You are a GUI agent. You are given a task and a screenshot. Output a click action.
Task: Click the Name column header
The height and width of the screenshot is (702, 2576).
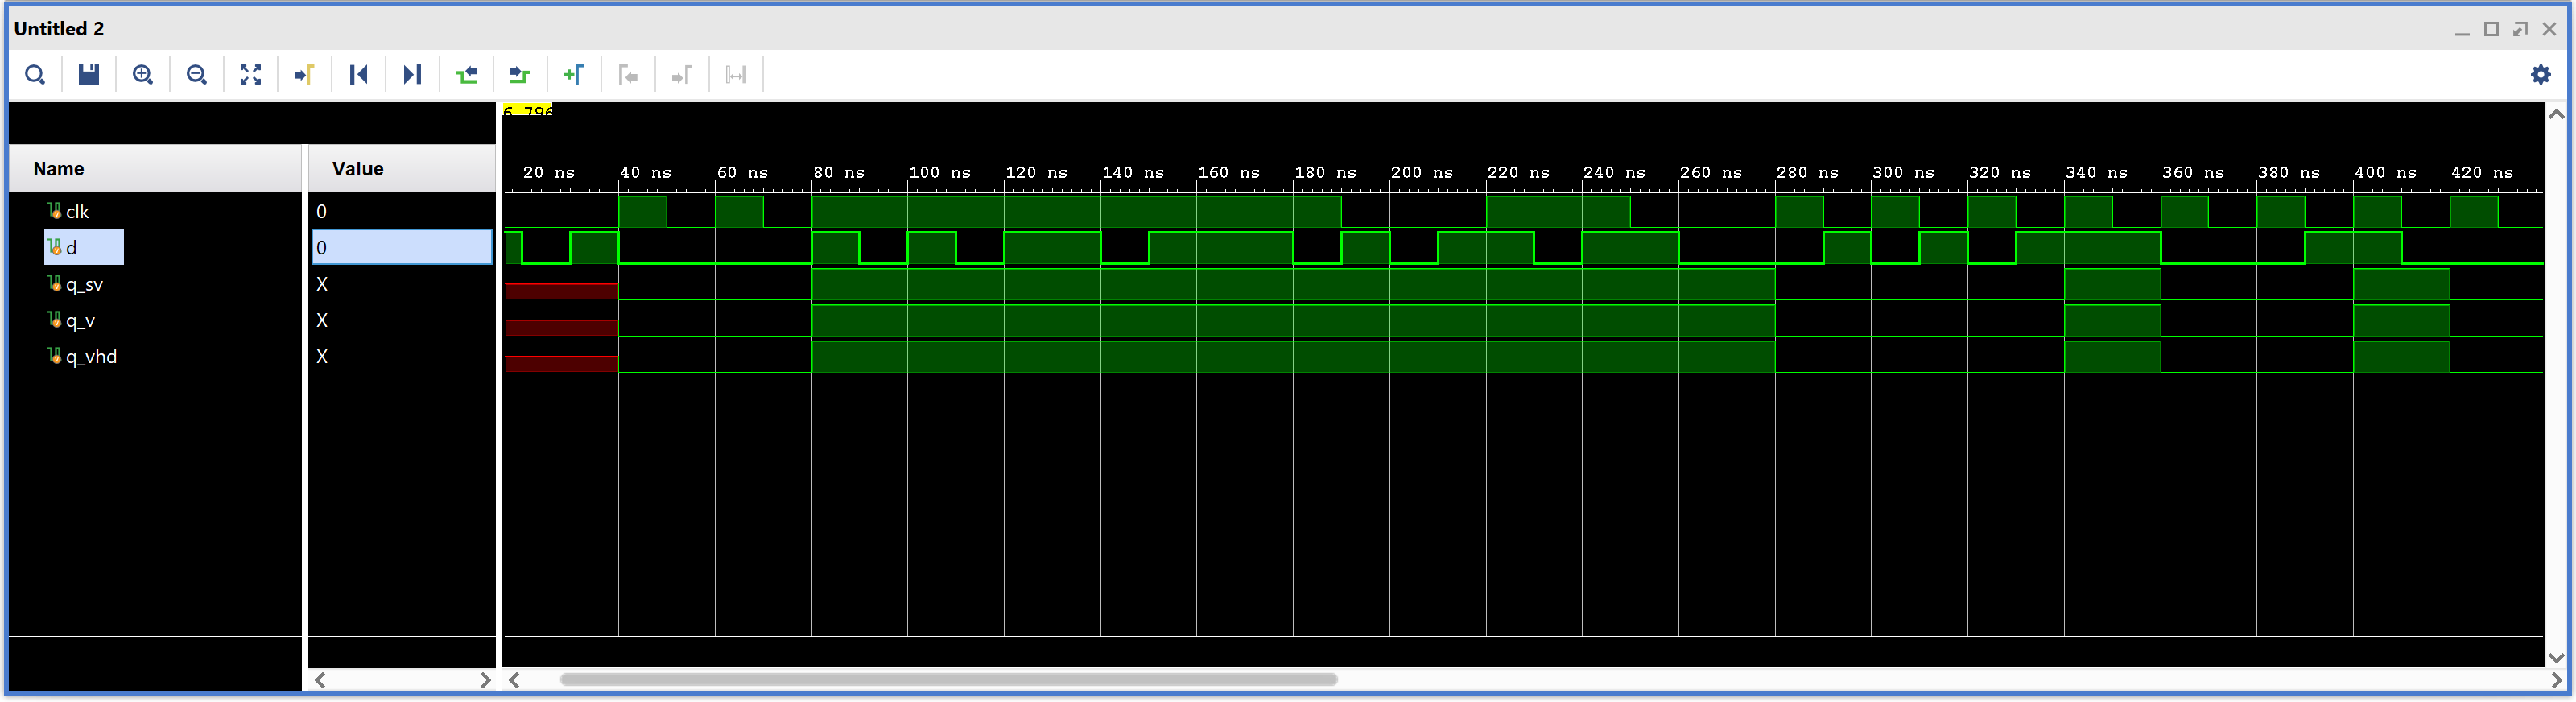coord(58,169)
